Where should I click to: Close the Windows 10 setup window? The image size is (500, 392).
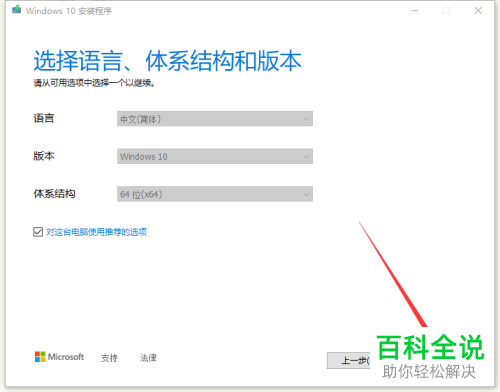click(478, 11)
